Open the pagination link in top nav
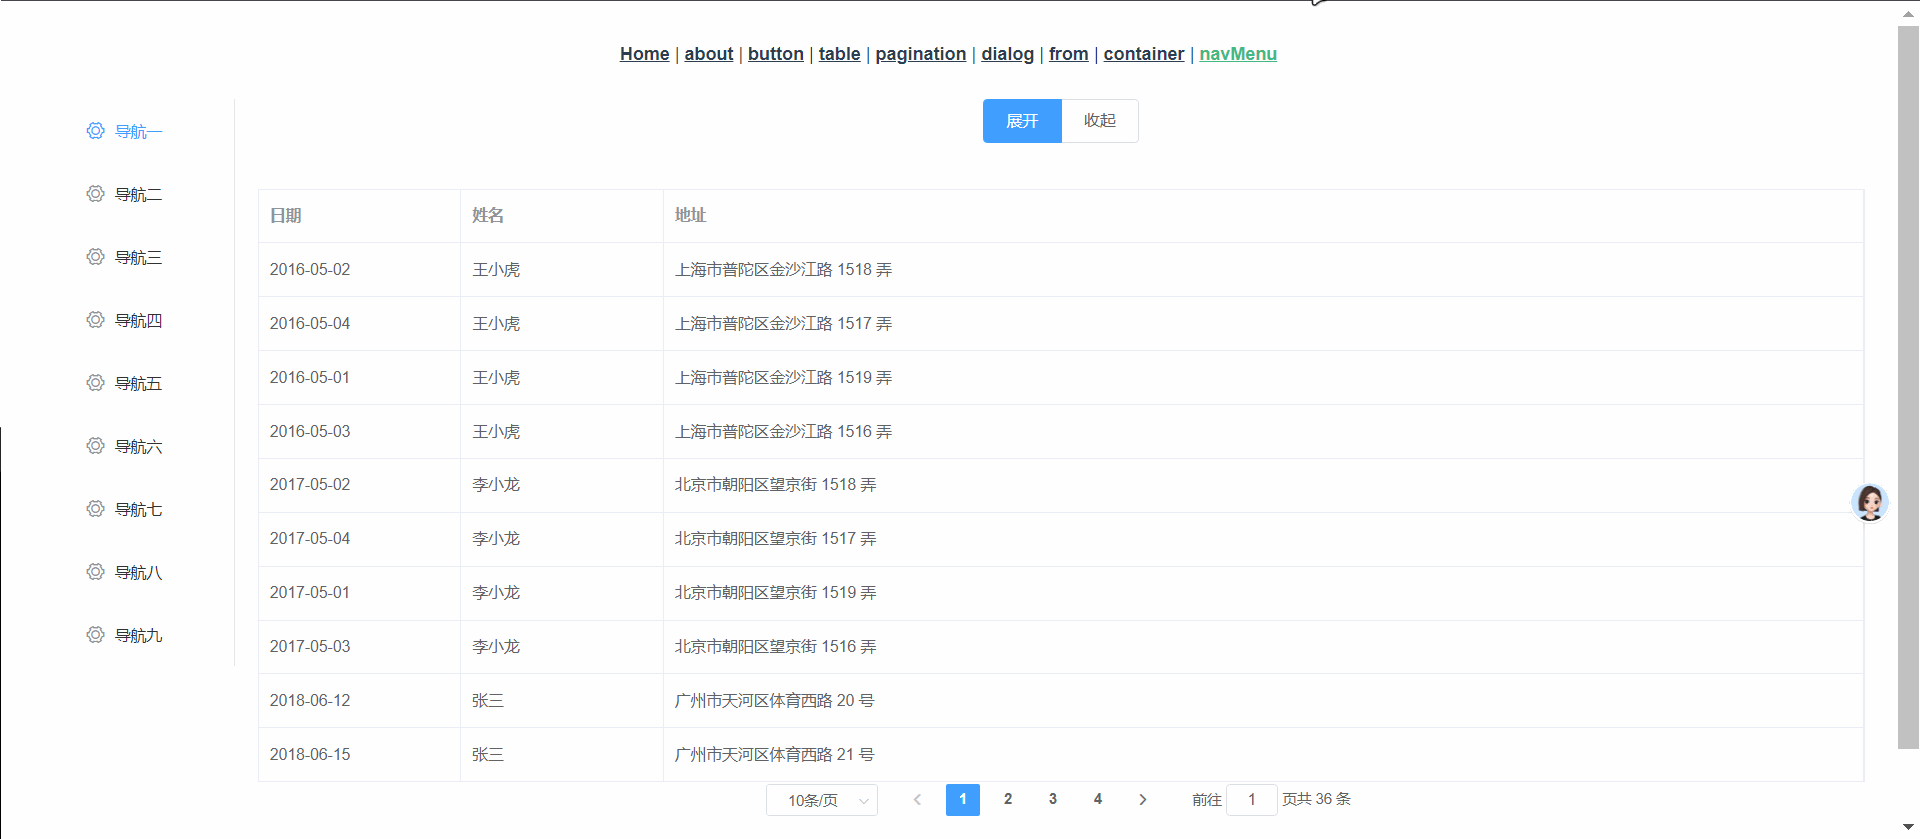 920,54
